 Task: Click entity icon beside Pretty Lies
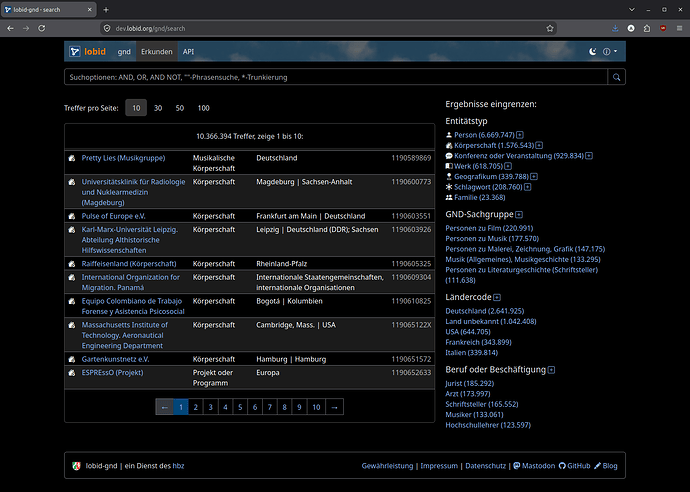(x=72, y=158)
